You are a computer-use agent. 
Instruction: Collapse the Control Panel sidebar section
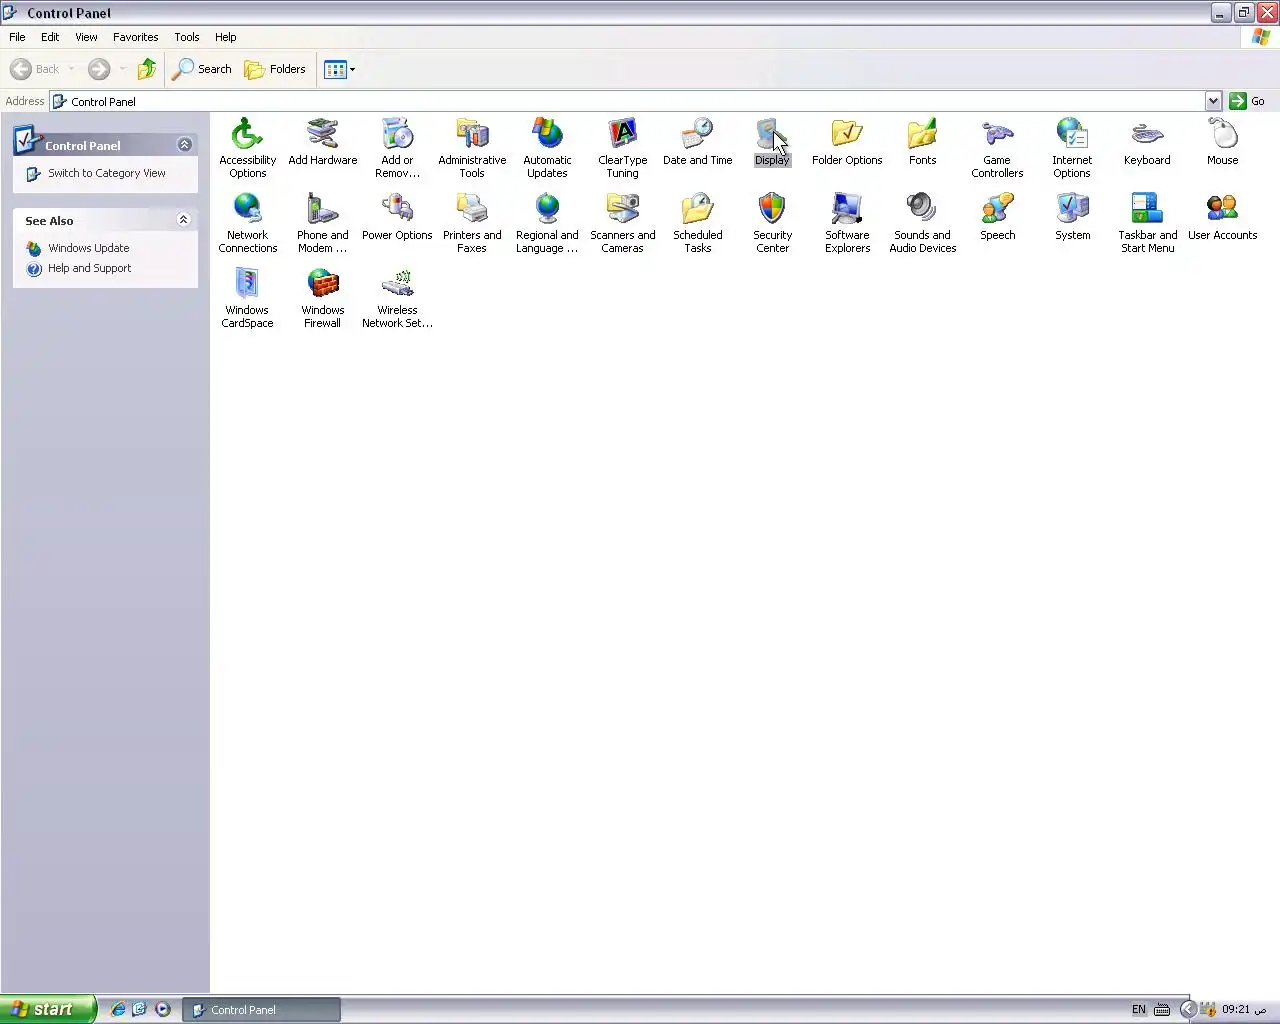(184, 145)
